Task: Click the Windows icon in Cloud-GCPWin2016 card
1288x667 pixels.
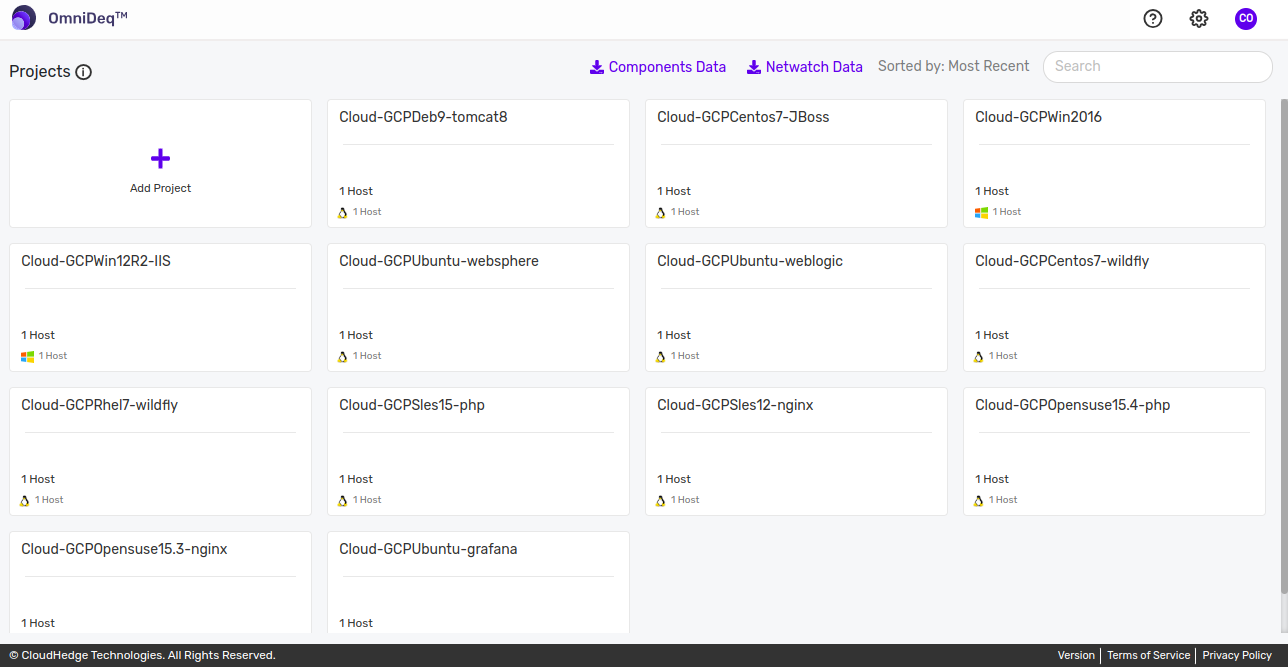Action: [982, 212]
